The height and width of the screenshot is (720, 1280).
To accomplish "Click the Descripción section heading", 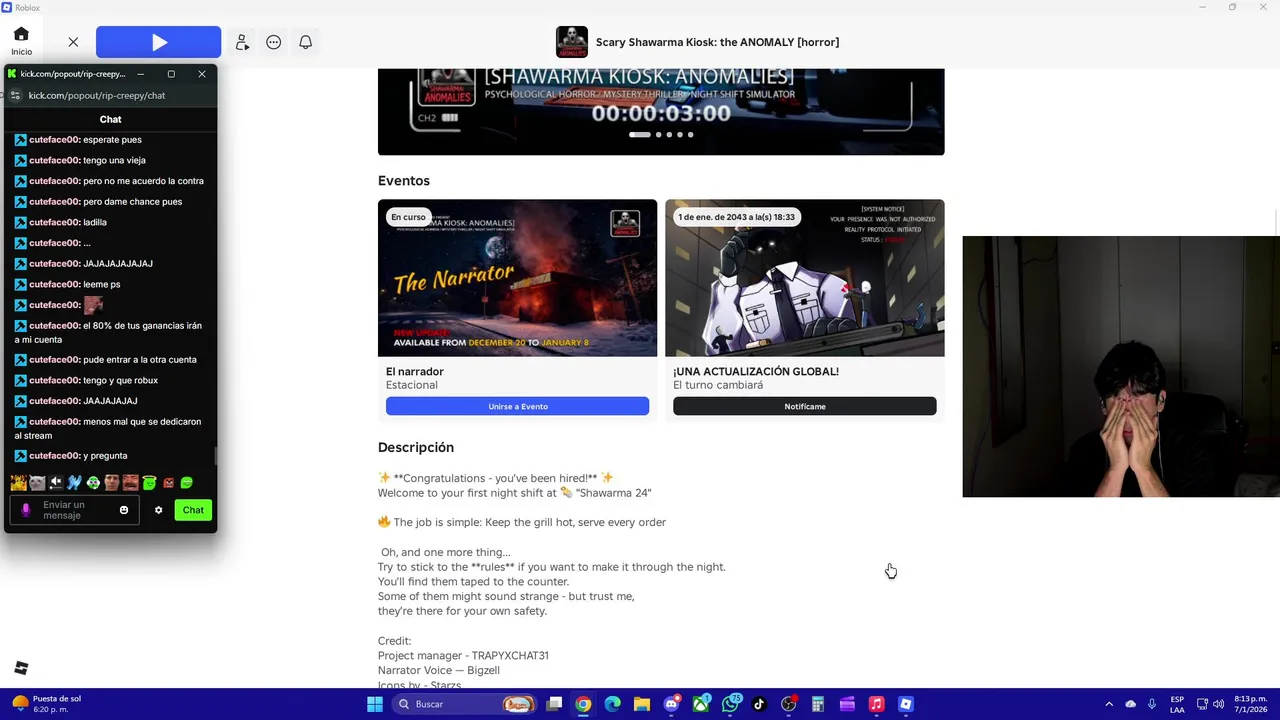I will point(416,447).
